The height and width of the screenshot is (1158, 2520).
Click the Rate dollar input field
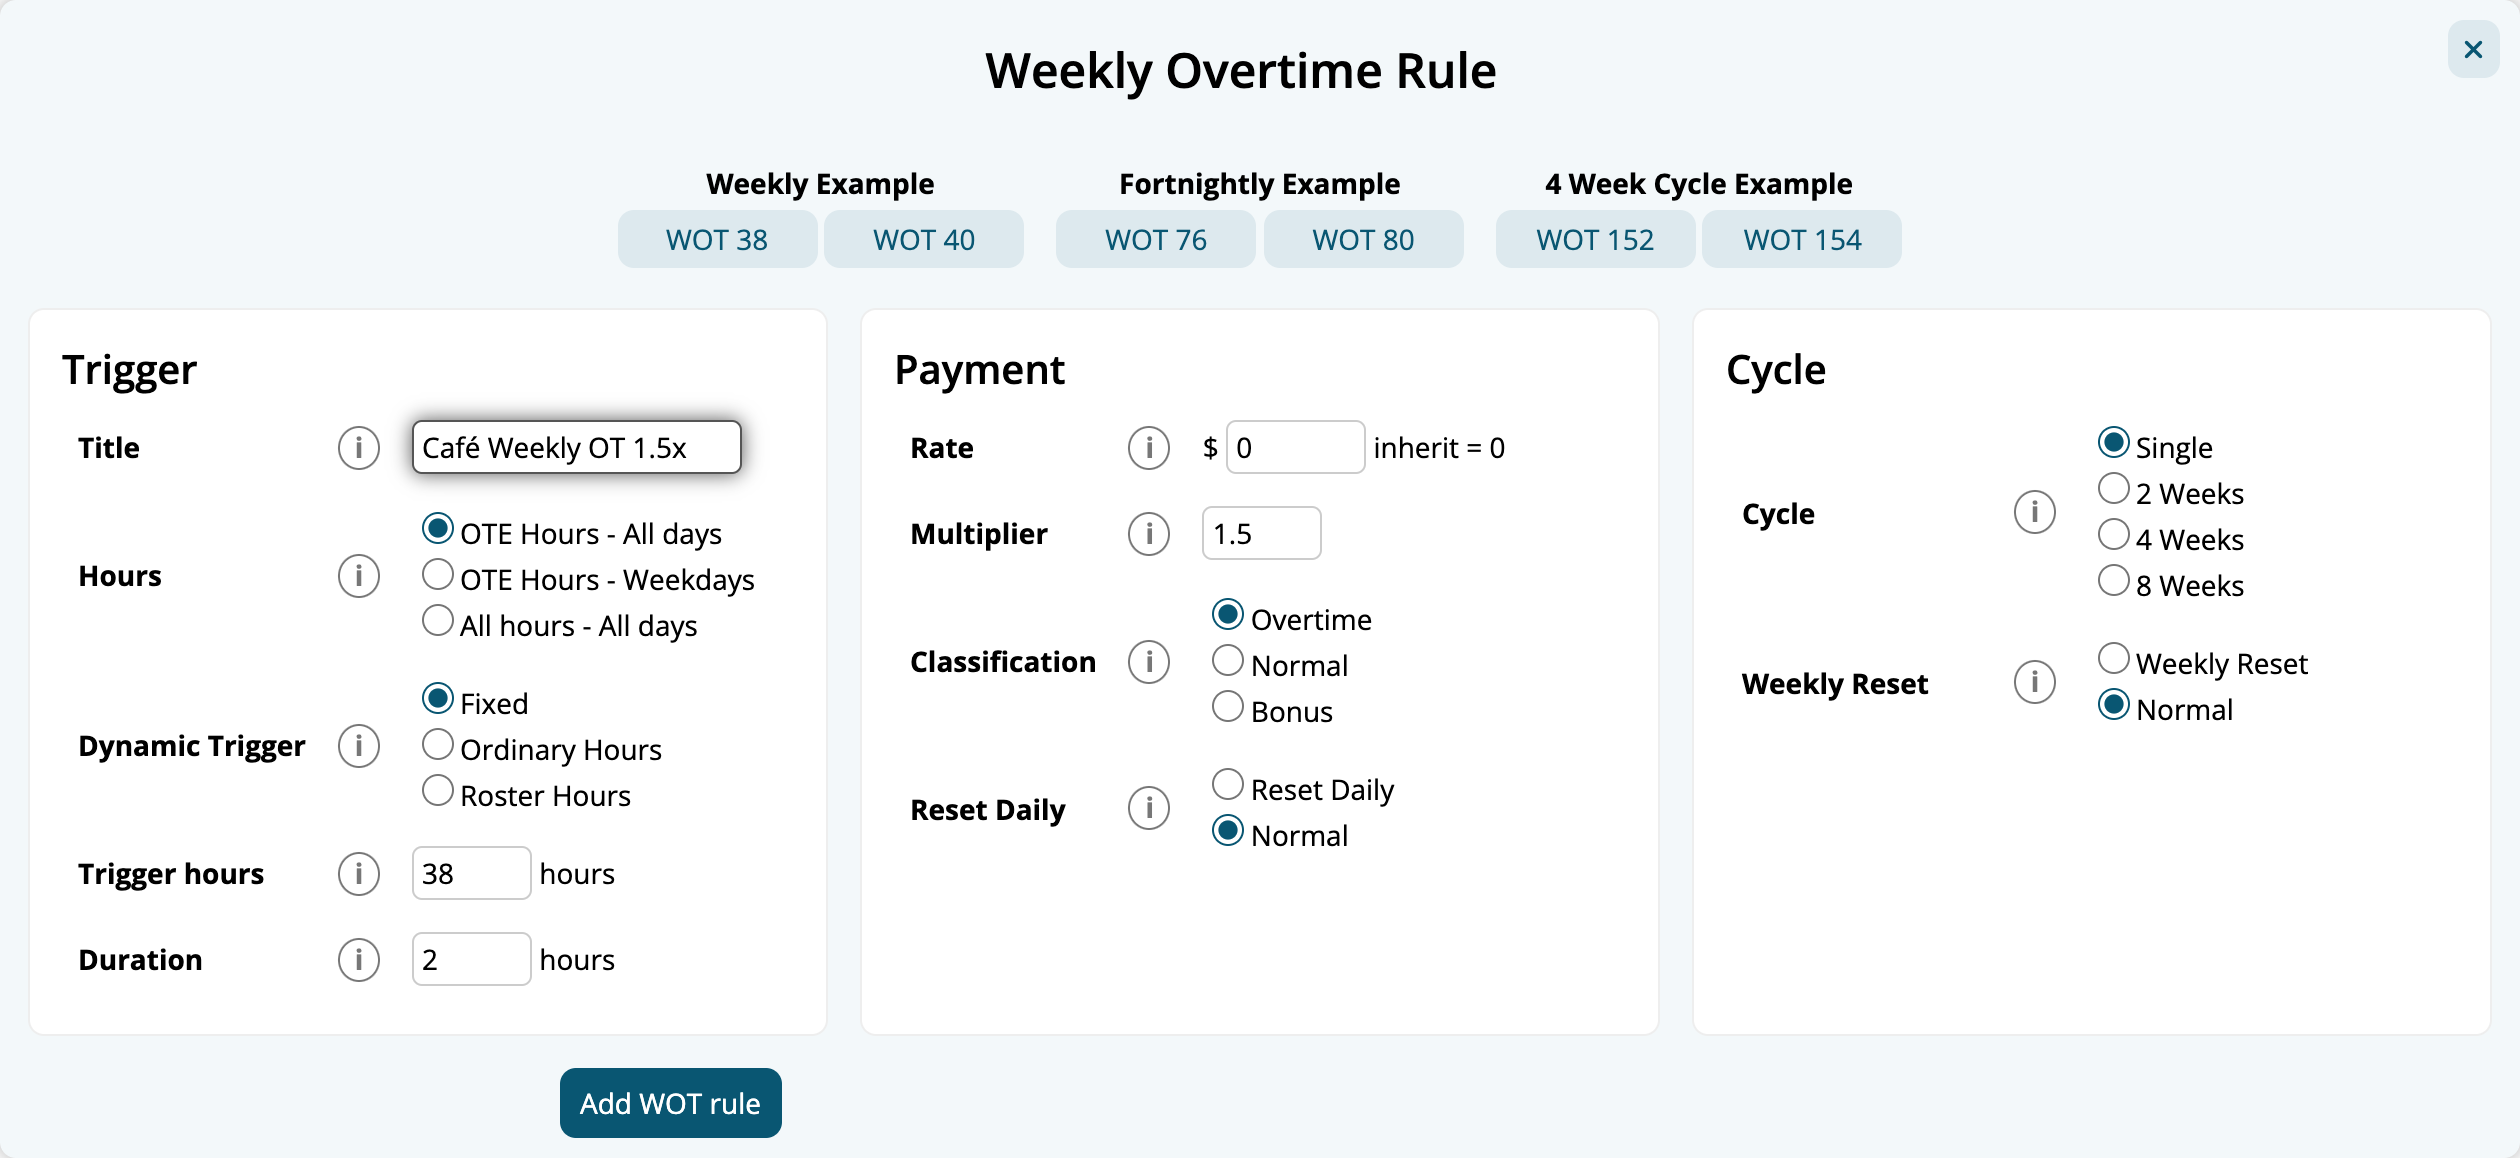click(1295, 447)
